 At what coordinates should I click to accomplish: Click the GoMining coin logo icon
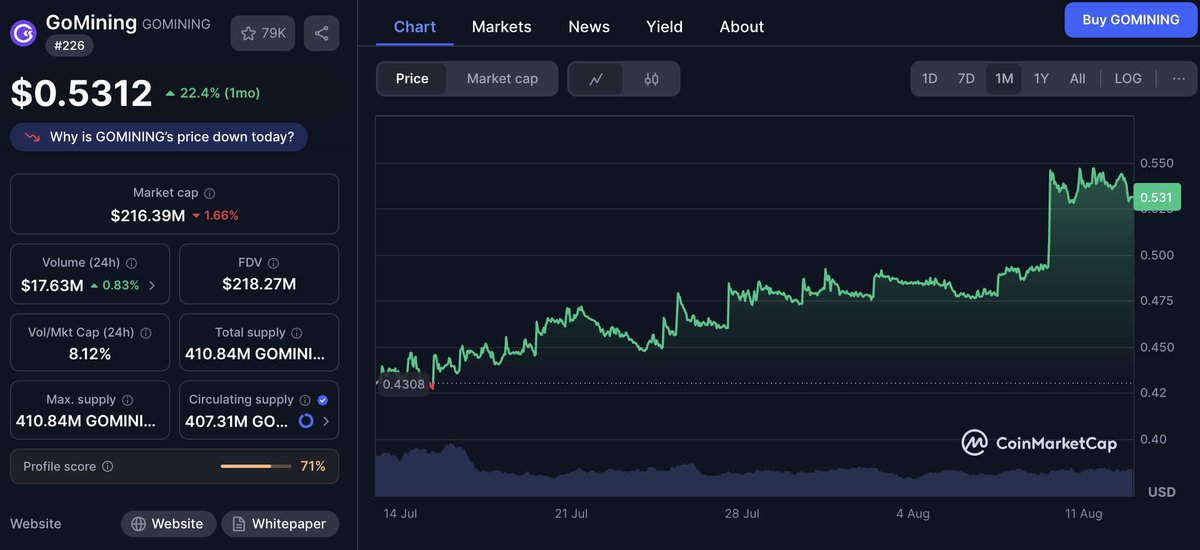25,33
